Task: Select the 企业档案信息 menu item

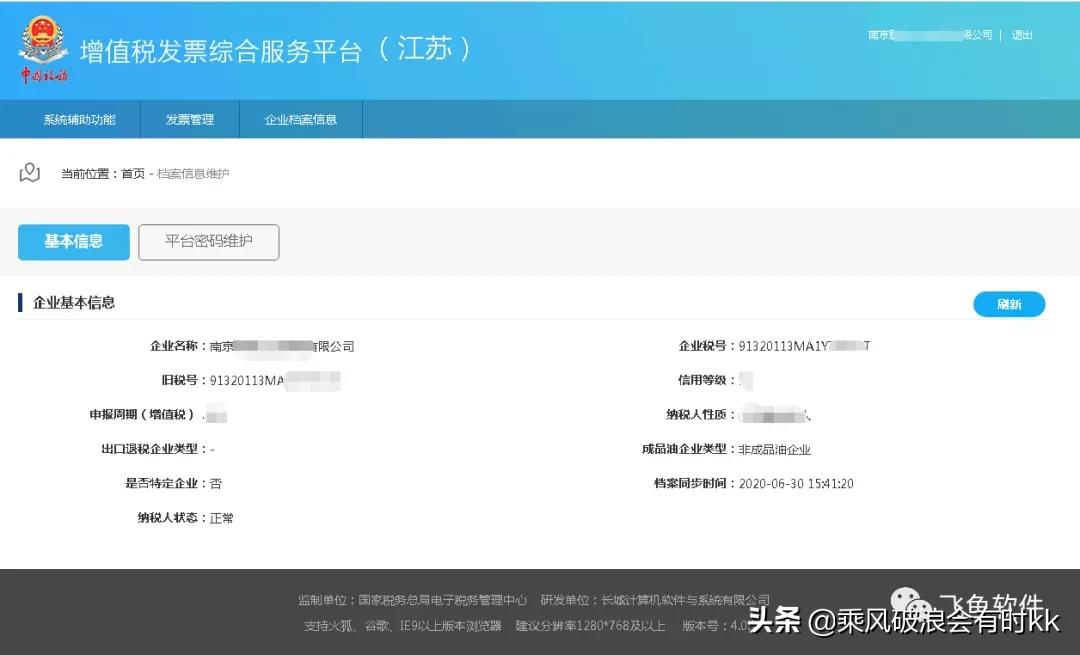Action: point(301,119)
